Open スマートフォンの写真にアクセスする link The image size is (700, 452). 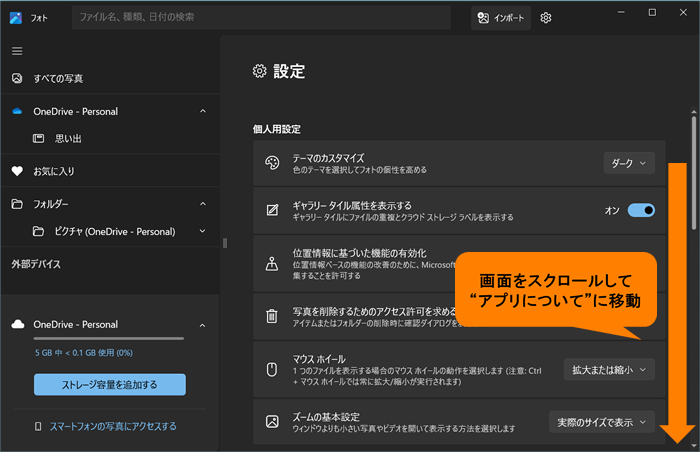tap(113, 427)
